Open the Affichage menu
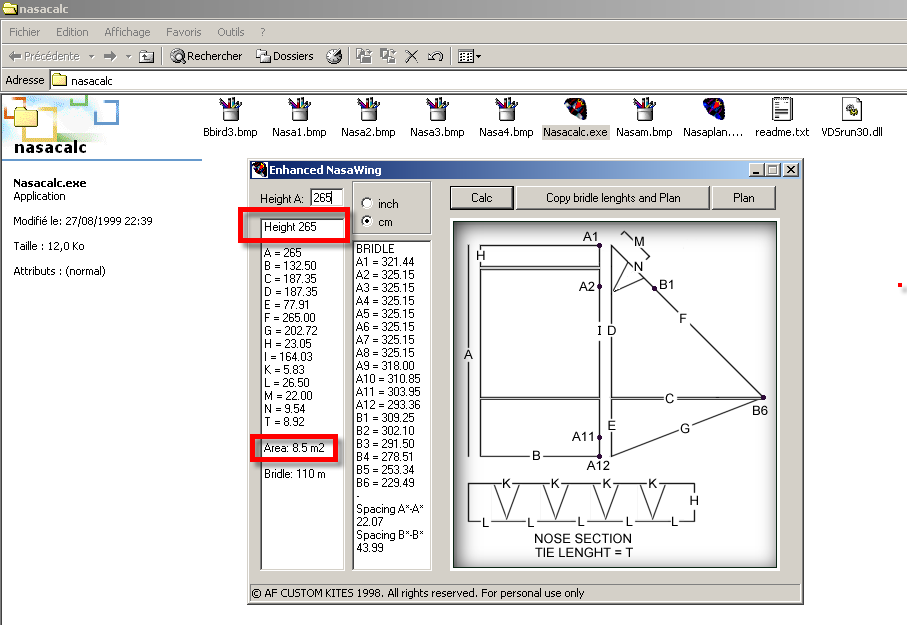 pos(127,32)
